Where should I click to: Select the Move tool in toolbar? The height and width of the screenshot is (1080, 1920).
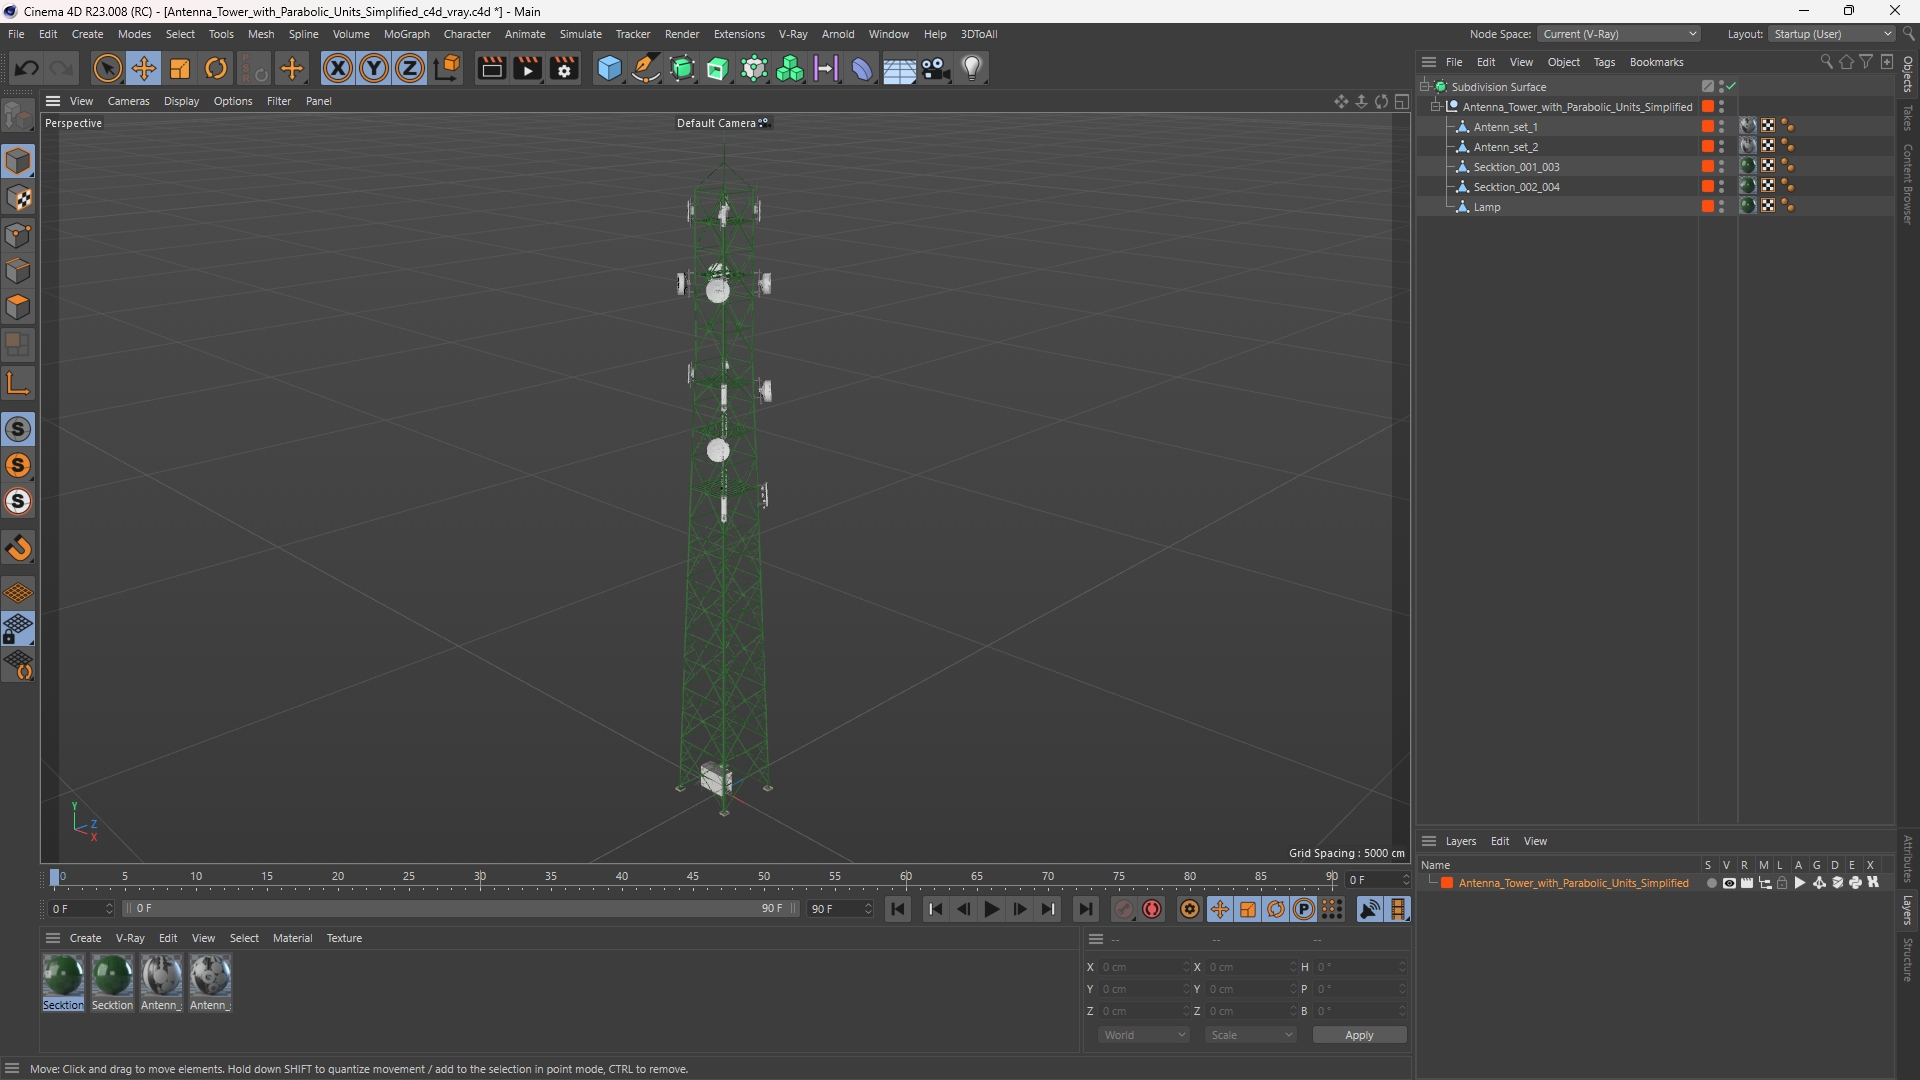click(x=144, y=69)
